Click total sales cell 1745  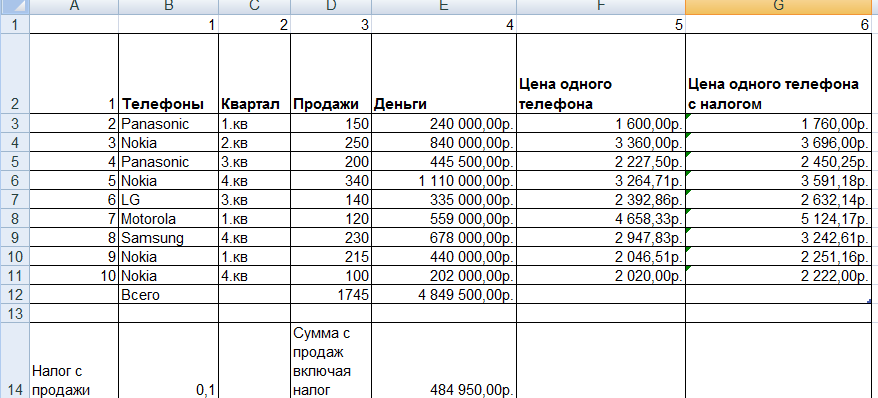coord(331,294)
